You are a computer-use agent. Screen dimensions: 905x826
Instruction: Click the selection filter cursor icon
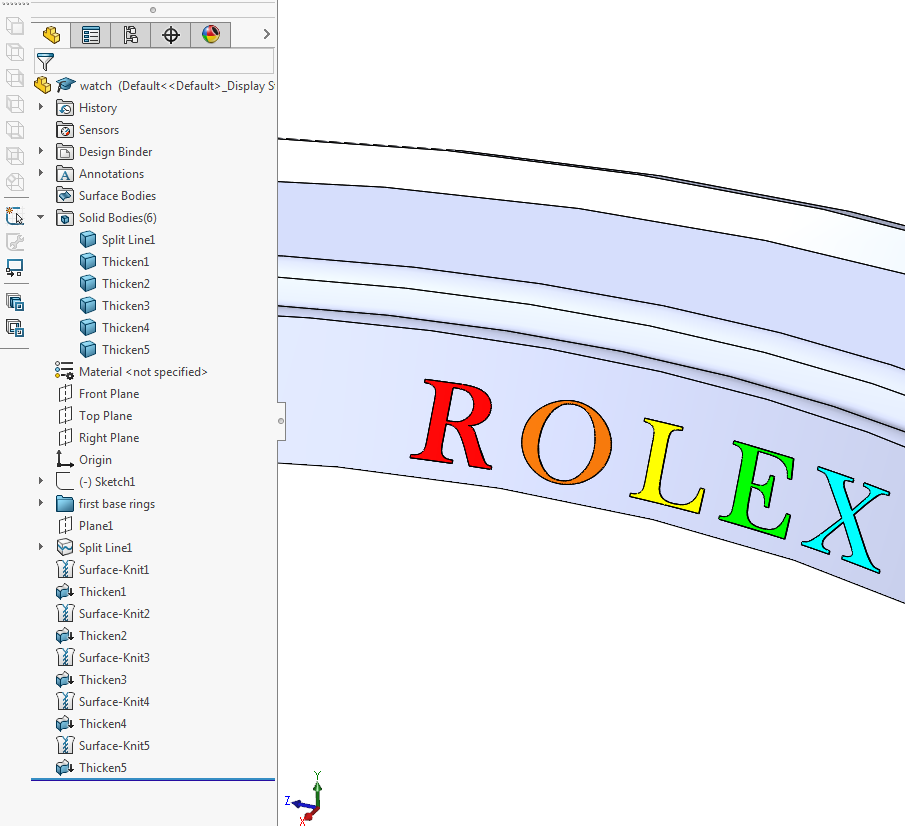coord(14,215)
